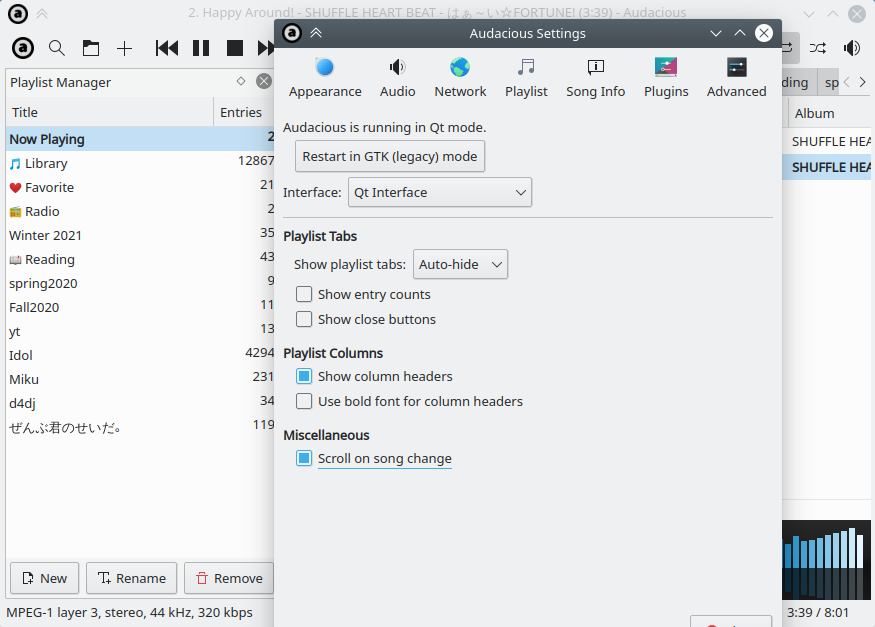Open the search tool magnifier icon

(57, 48)
